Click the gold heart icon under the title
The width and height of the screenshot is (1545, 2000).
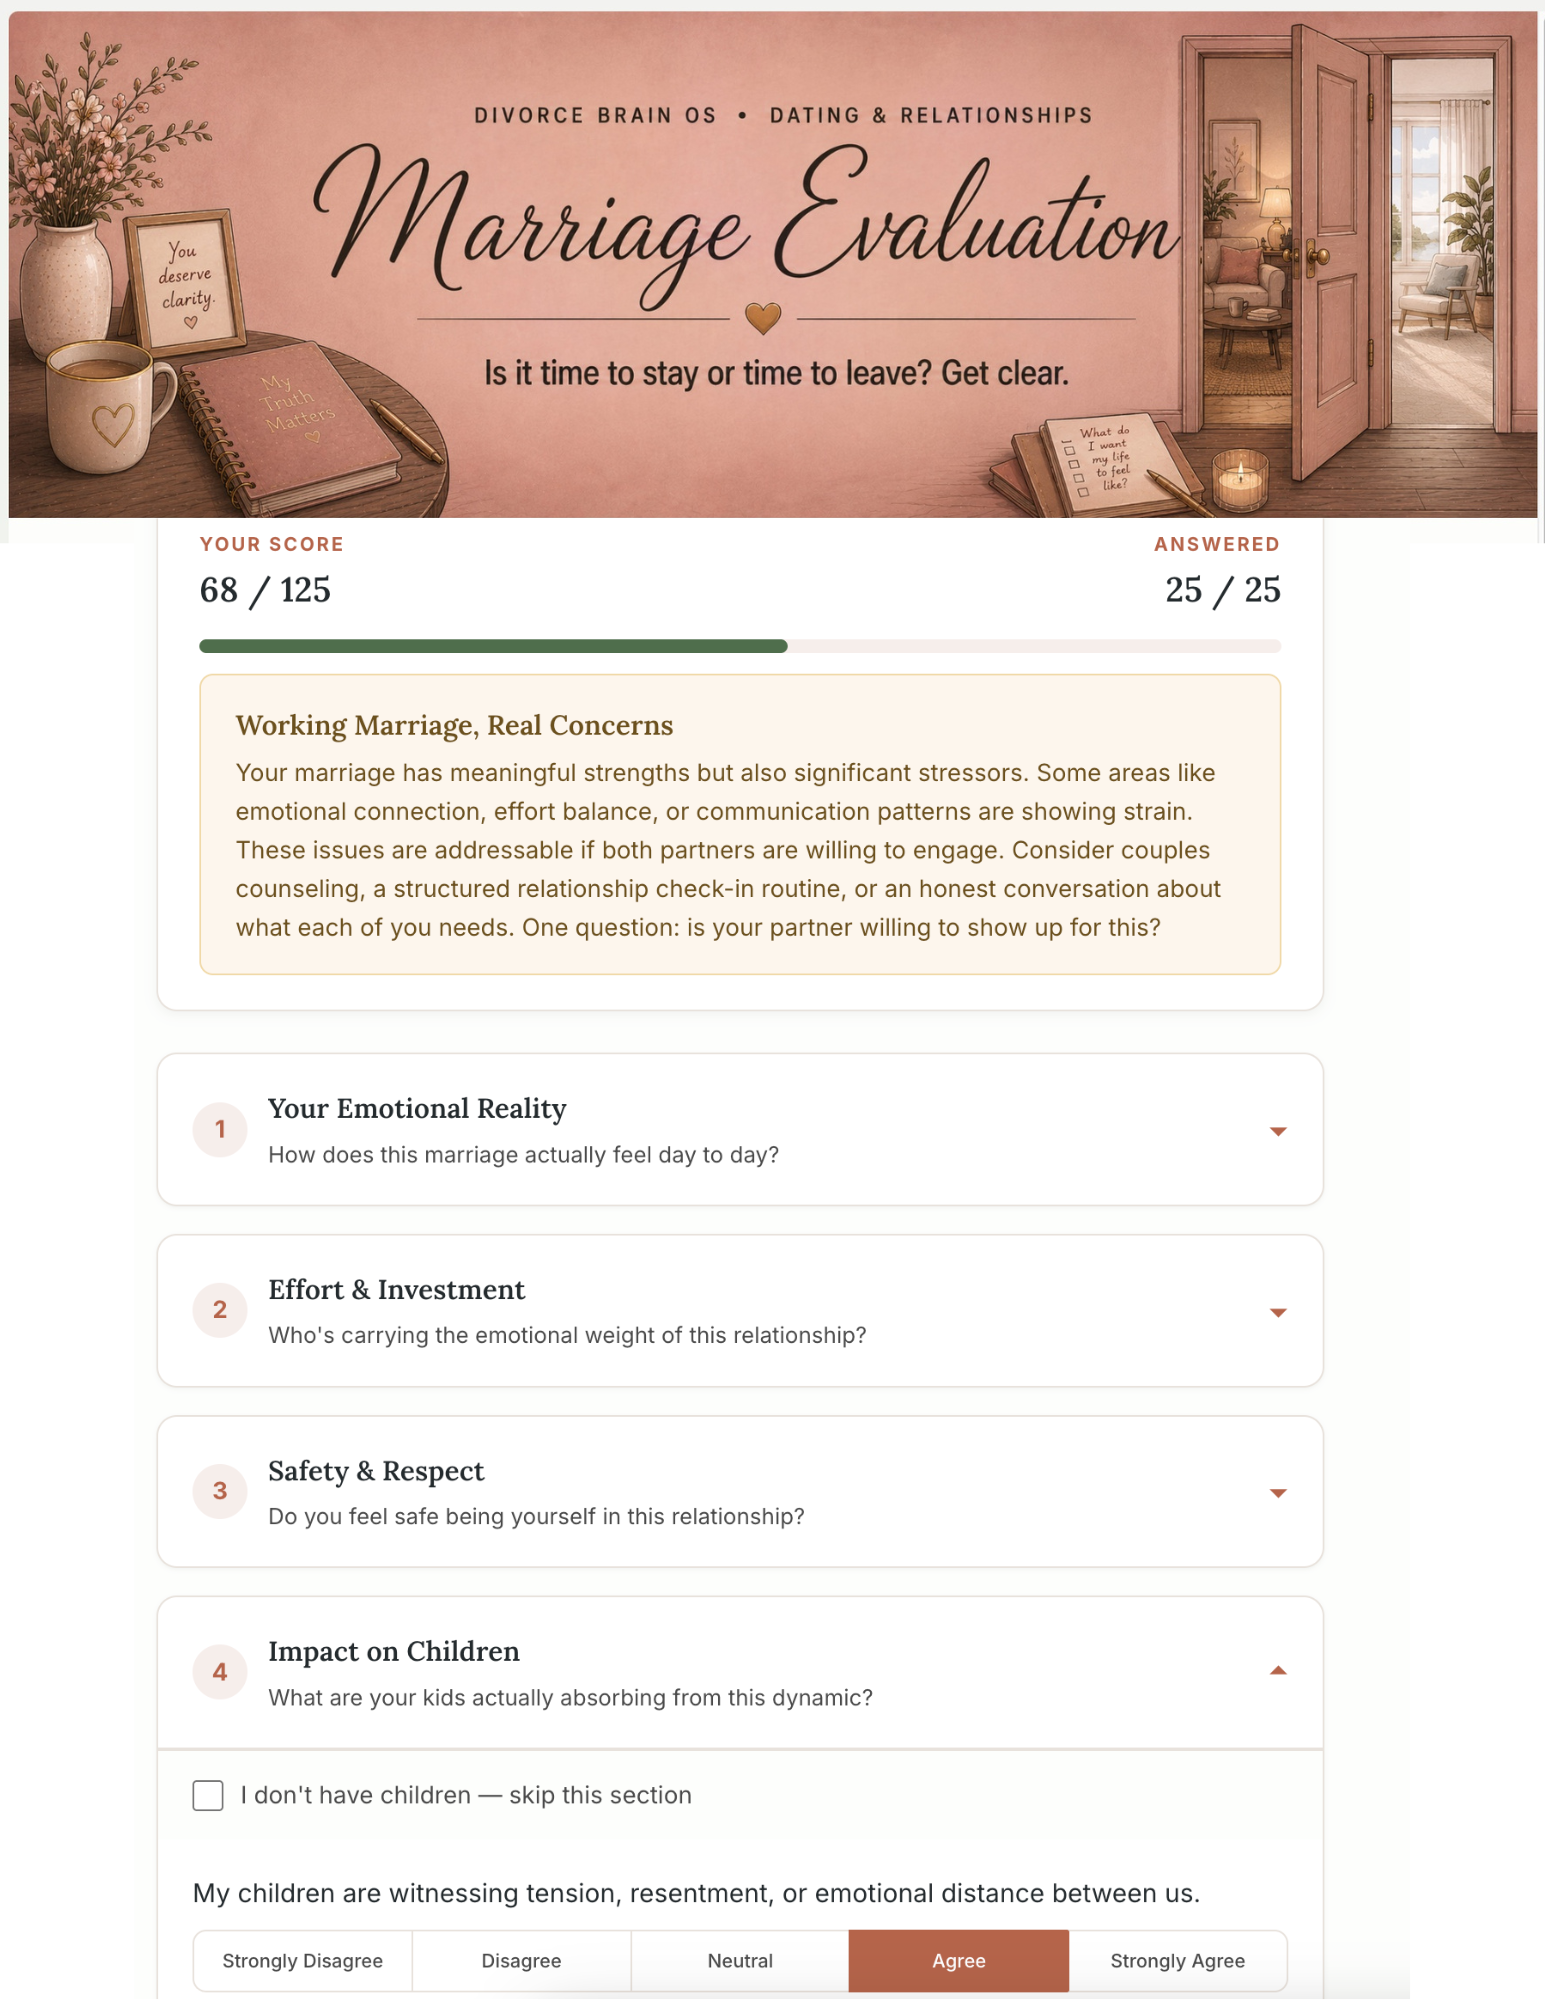763,319
